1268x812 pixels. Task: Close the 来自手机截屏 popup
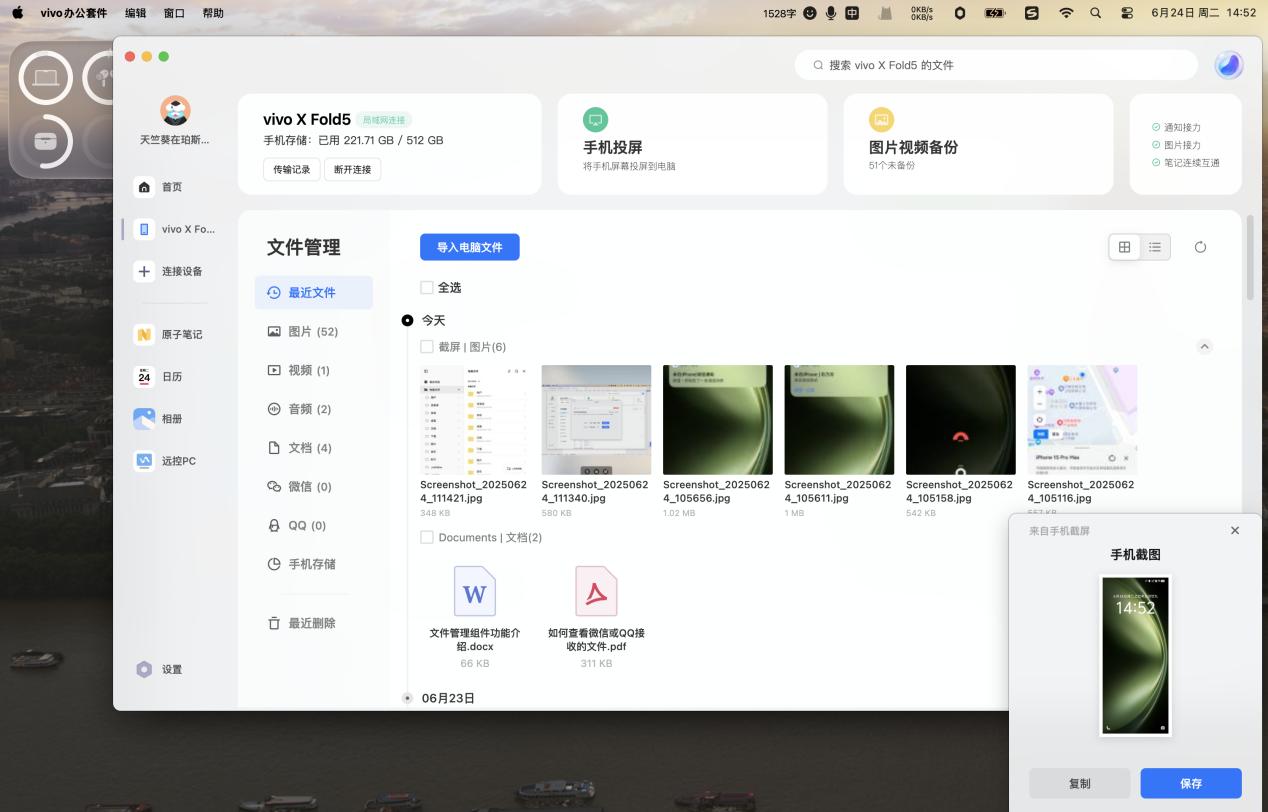click(x=1235, y=531)
